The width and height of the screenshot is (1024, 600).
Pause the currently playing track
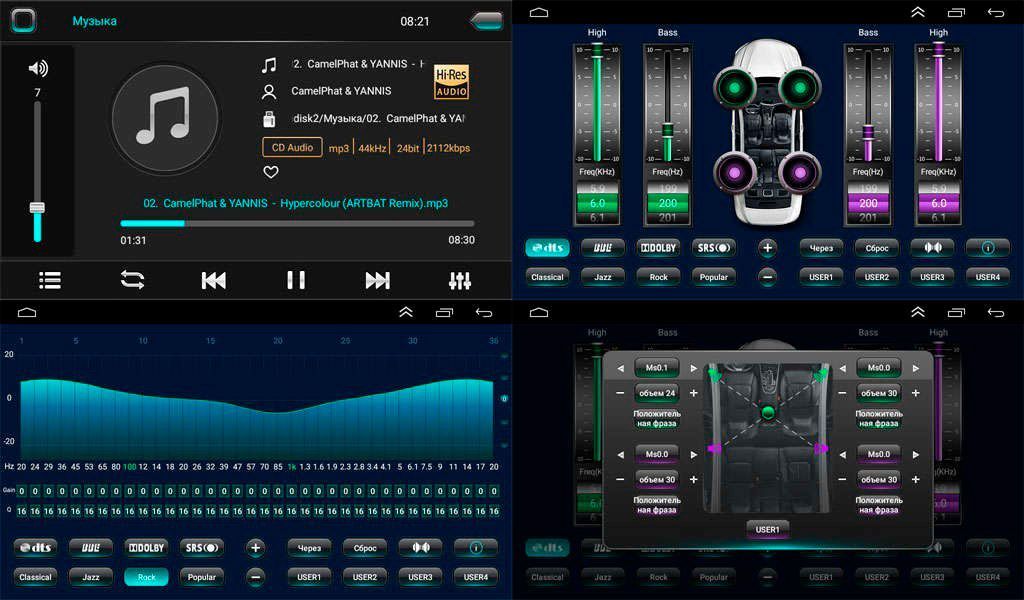click(296, 280)
